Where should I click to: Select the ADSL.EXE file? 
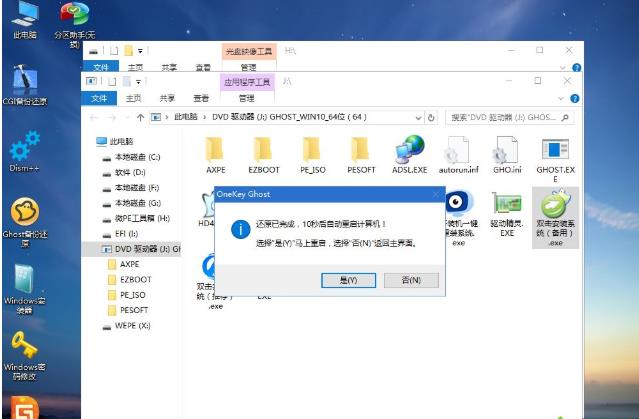(410, 155)
